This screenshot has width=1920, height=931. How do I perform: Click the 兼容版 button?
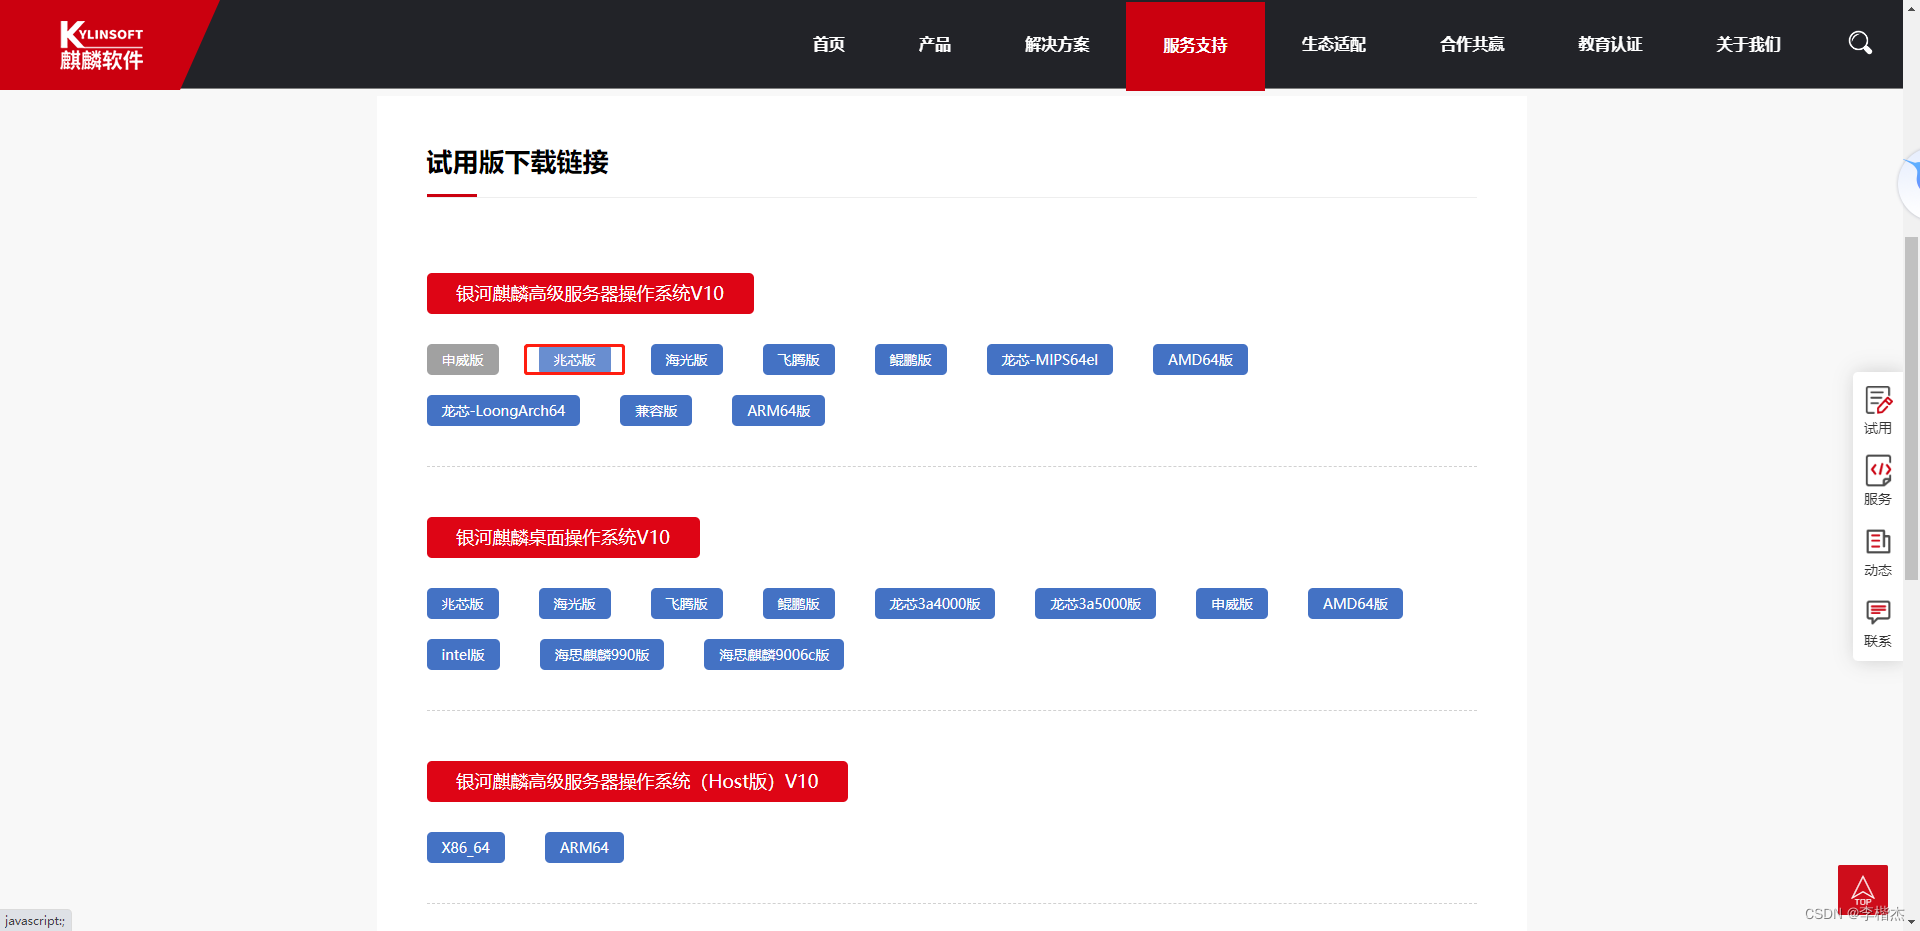tap(656, 411)
